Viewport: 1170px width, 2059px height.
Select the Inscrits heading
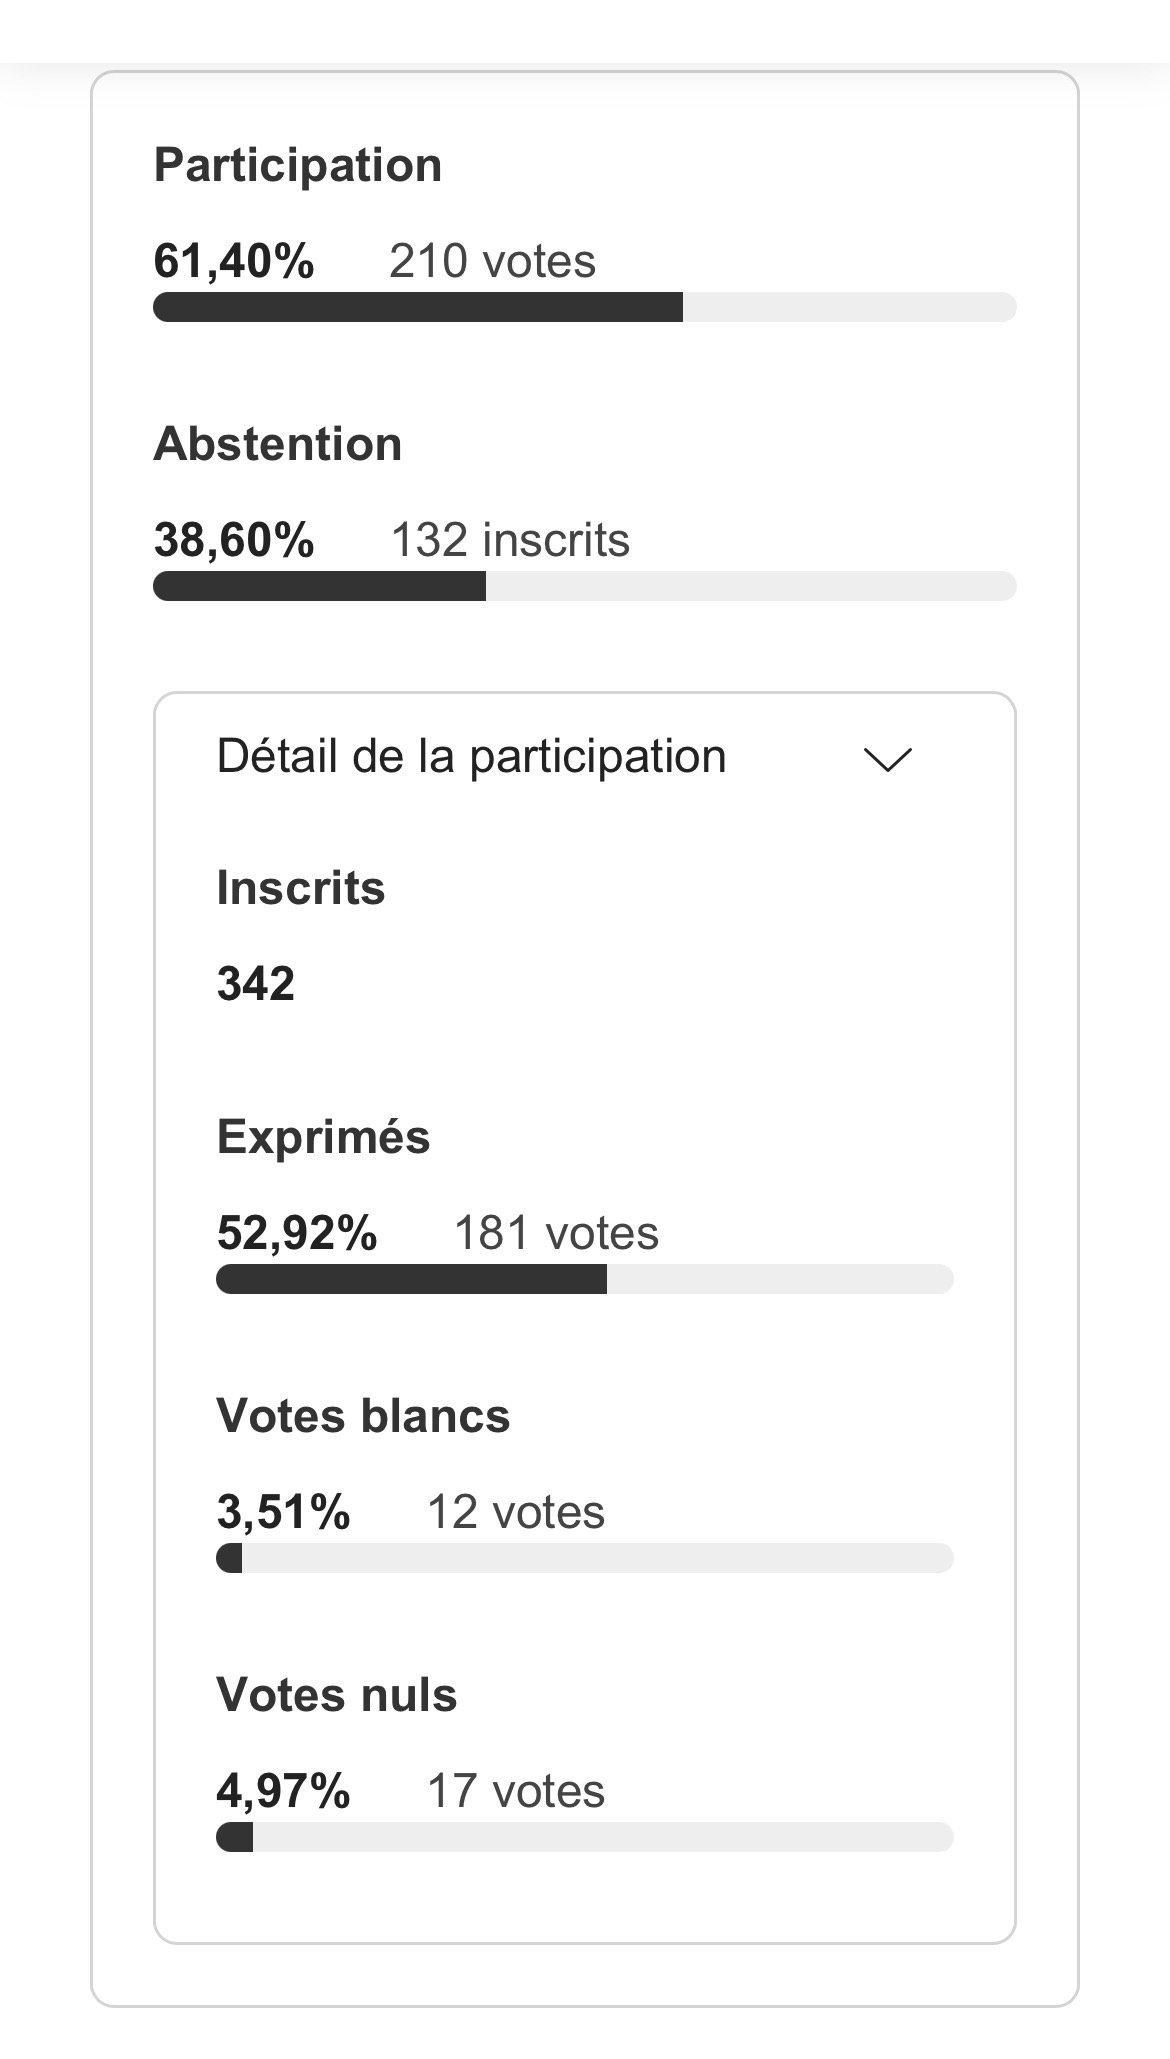tap(301, 888)
